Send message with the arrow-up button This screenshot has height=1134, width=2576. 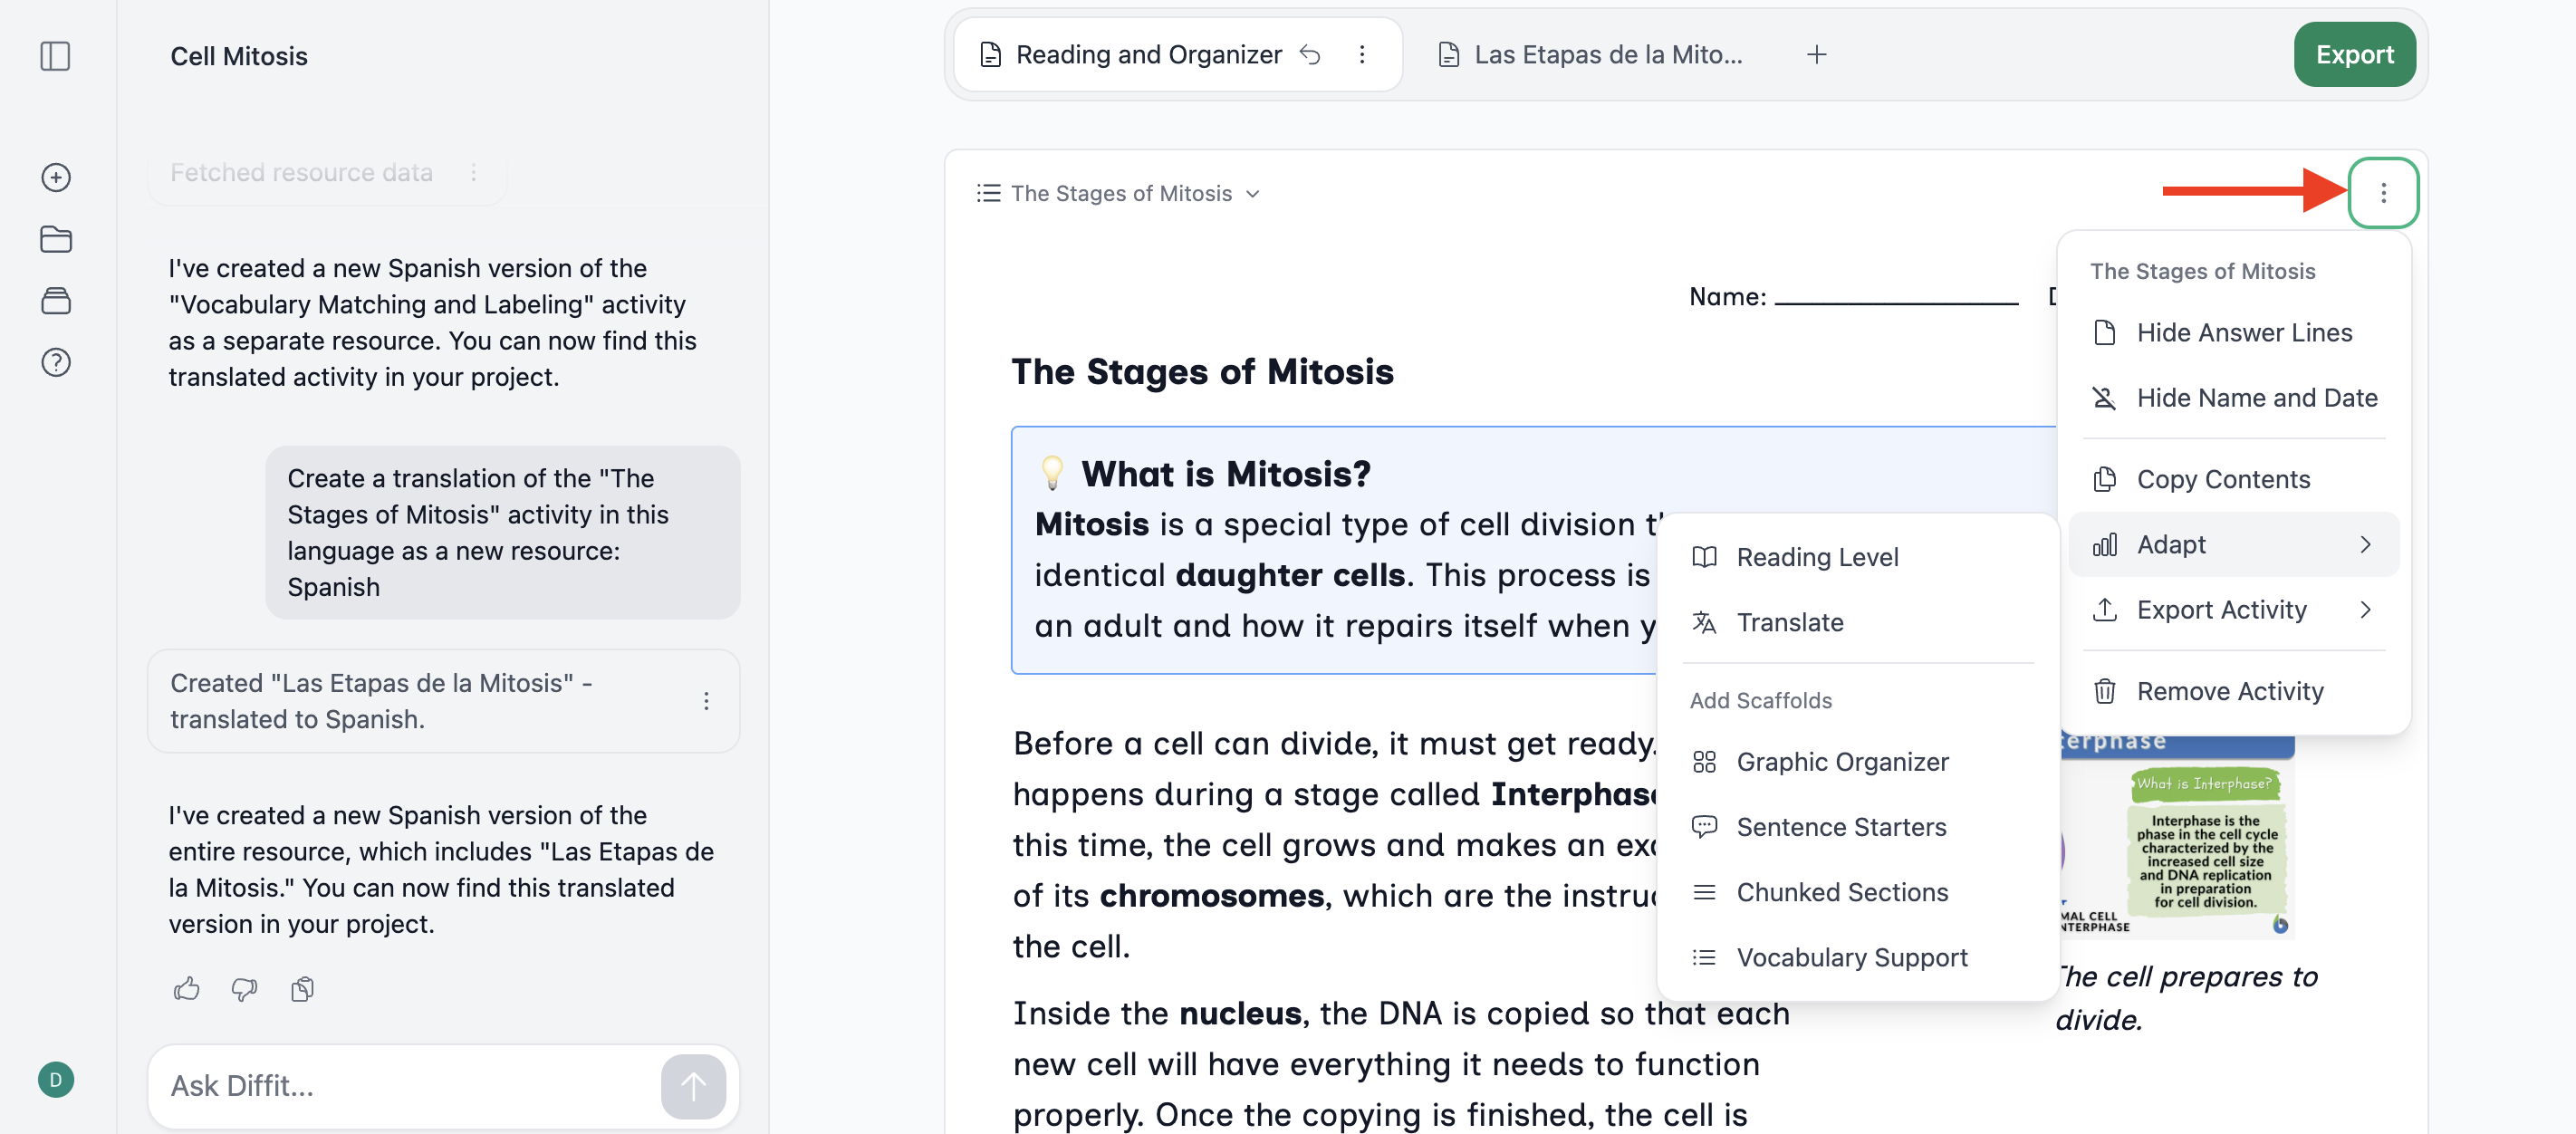point(693,1085)
